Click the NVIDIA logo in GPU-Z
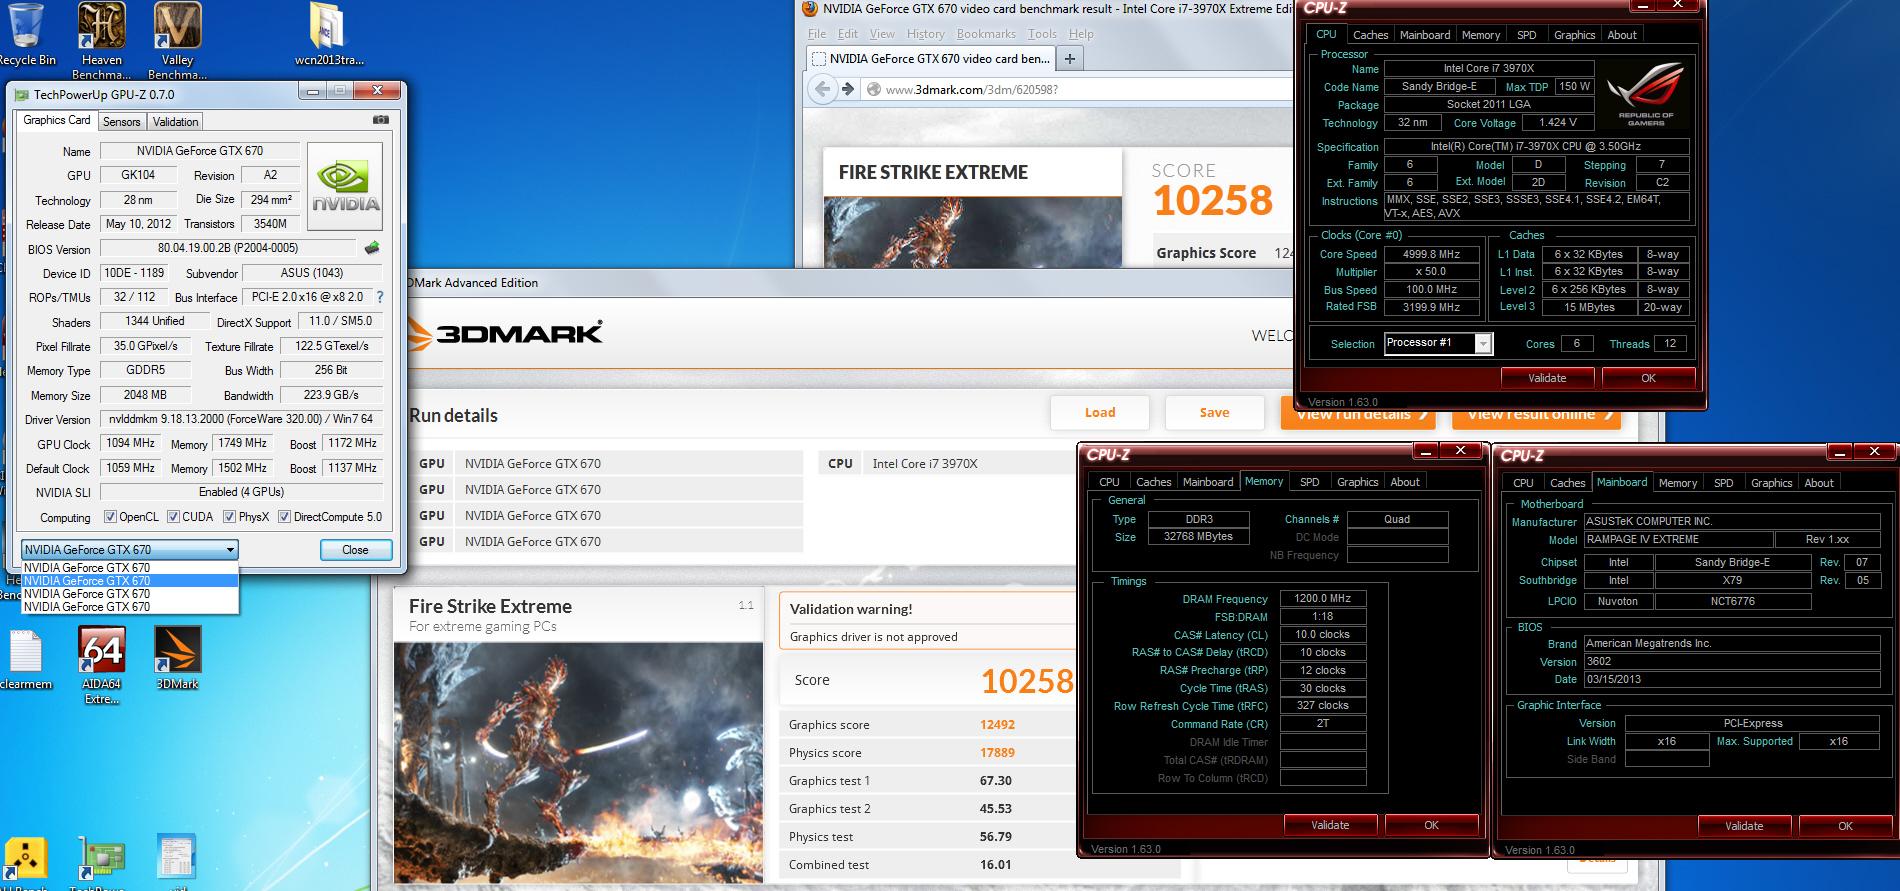Screen dimensions: 1900x891 pyautogui.click(x=345, y=187)
